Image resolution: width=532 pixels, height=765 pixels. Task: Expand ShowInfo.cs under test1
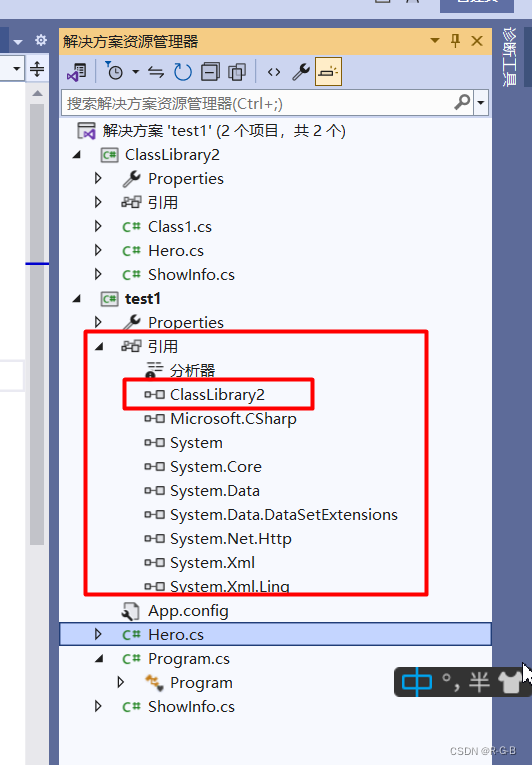[x=98, y=706]
